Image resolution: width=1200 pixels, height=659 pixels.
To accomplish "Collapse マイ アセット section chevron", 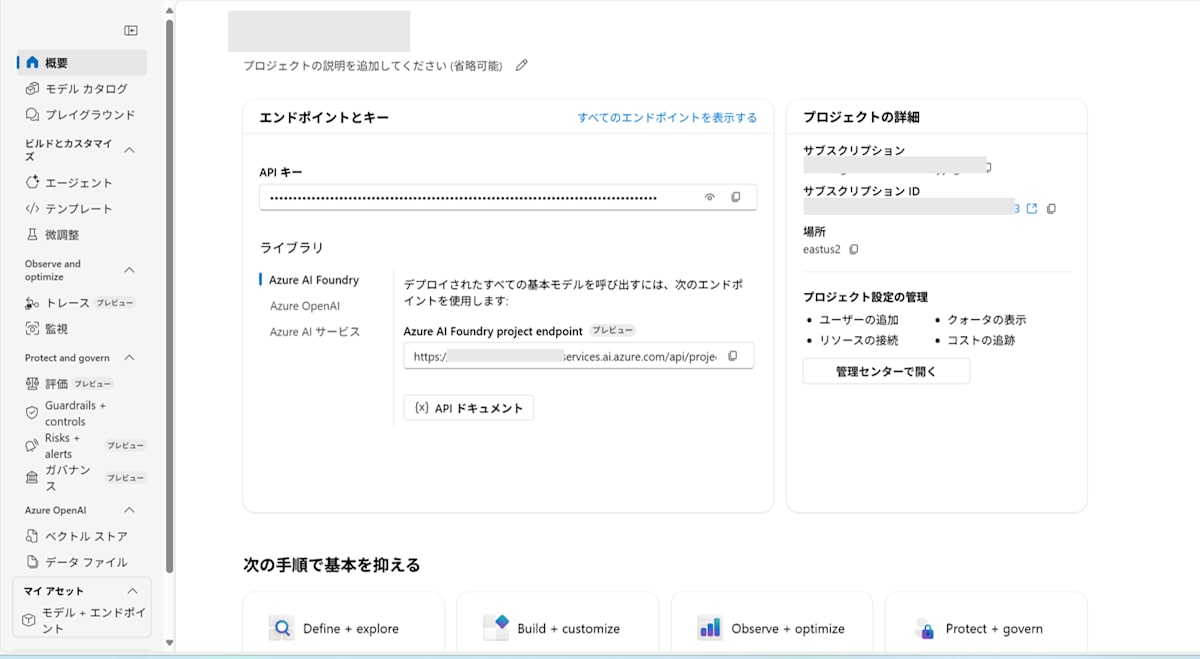I will (132, 591).
